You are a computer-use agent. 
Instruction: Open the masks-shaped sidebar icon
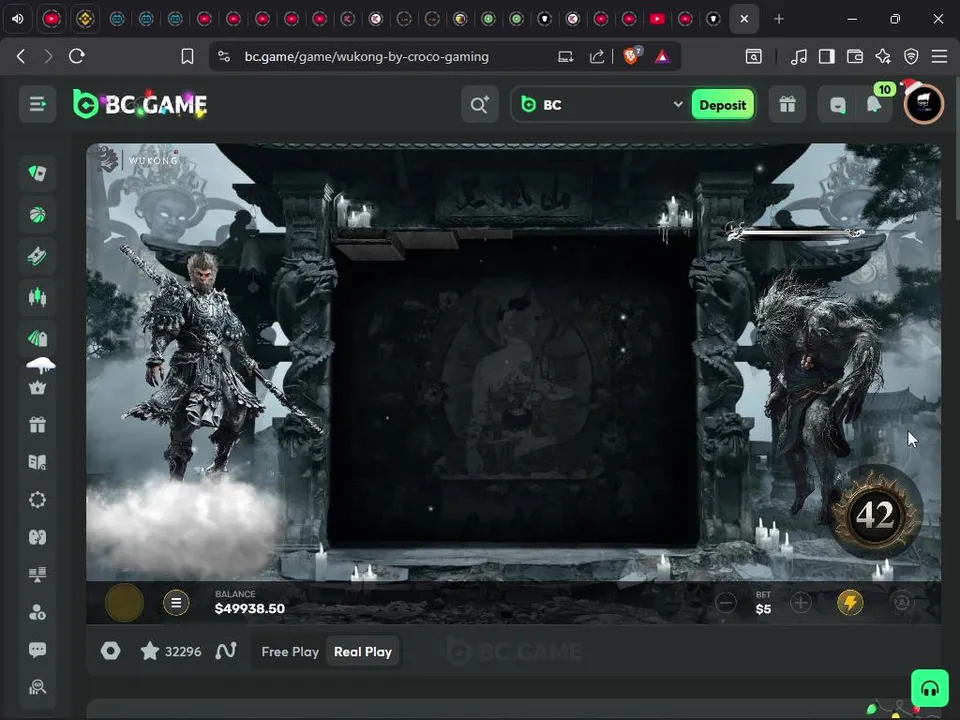(37, 537)
